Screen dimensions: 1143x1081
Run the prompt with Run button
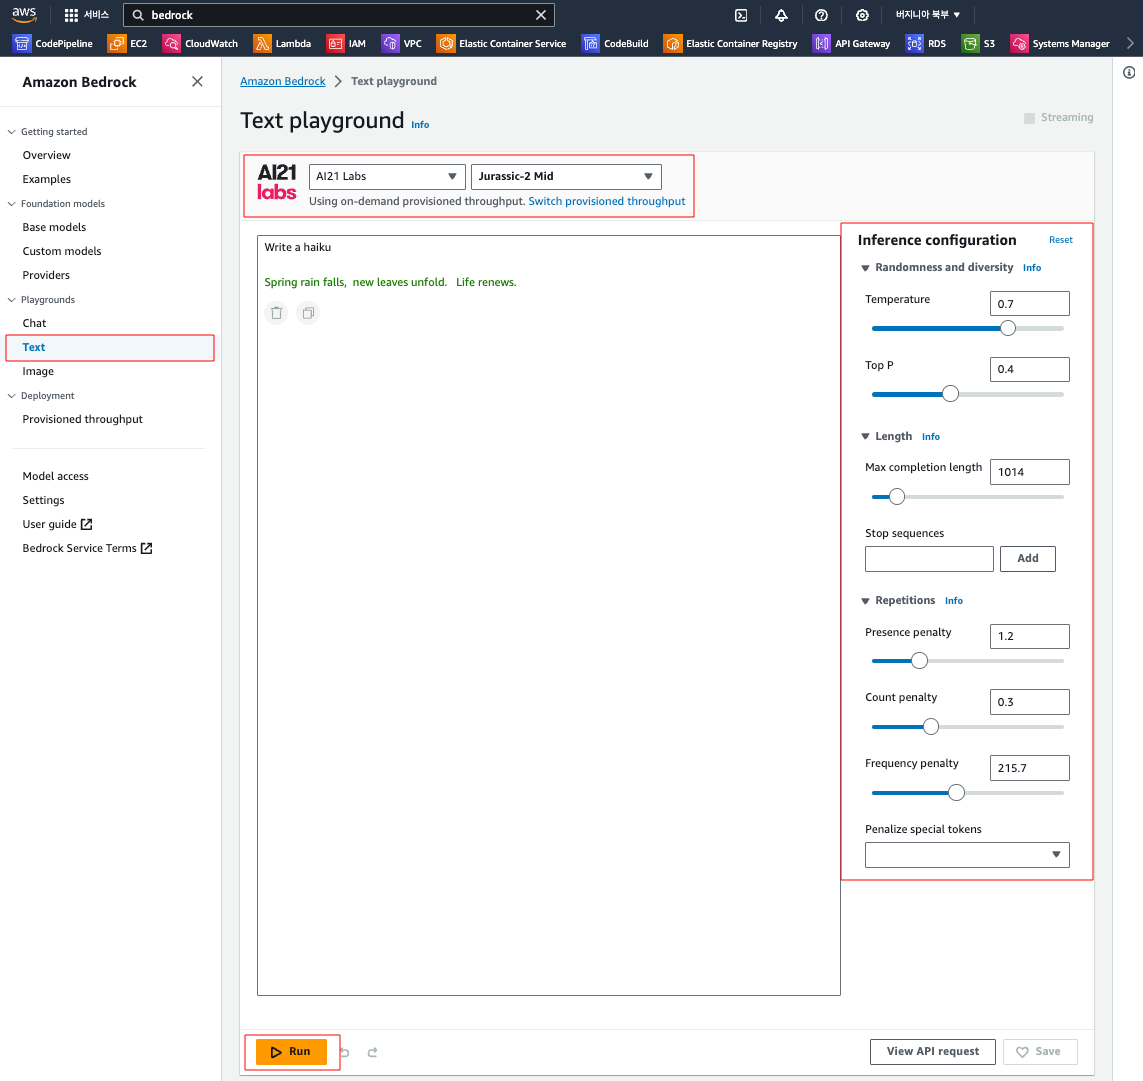tap(291, 1052)
